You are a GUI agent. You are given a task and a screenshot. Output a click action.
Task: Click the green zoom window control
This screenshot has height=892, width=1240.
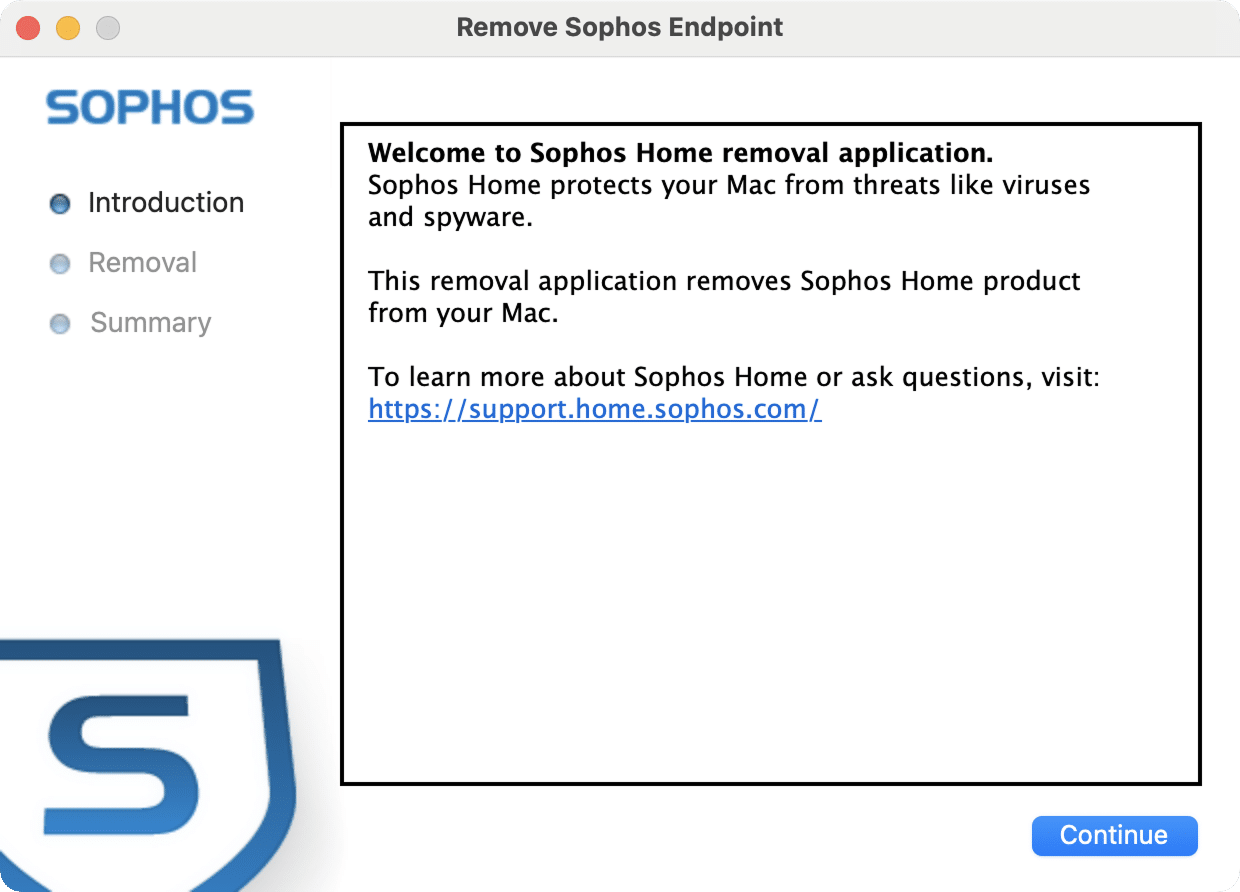tap(106, 27)
